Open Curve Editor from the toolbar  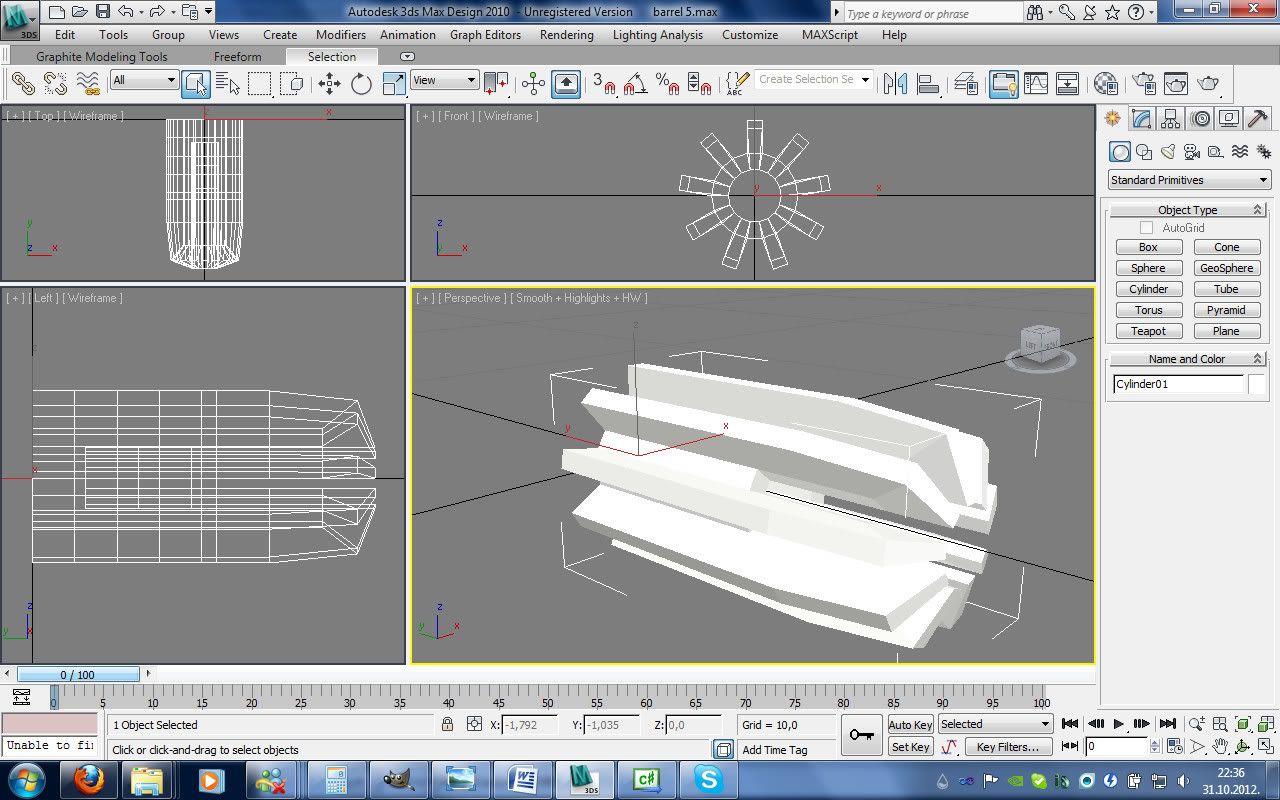[x=1036, y=84]
